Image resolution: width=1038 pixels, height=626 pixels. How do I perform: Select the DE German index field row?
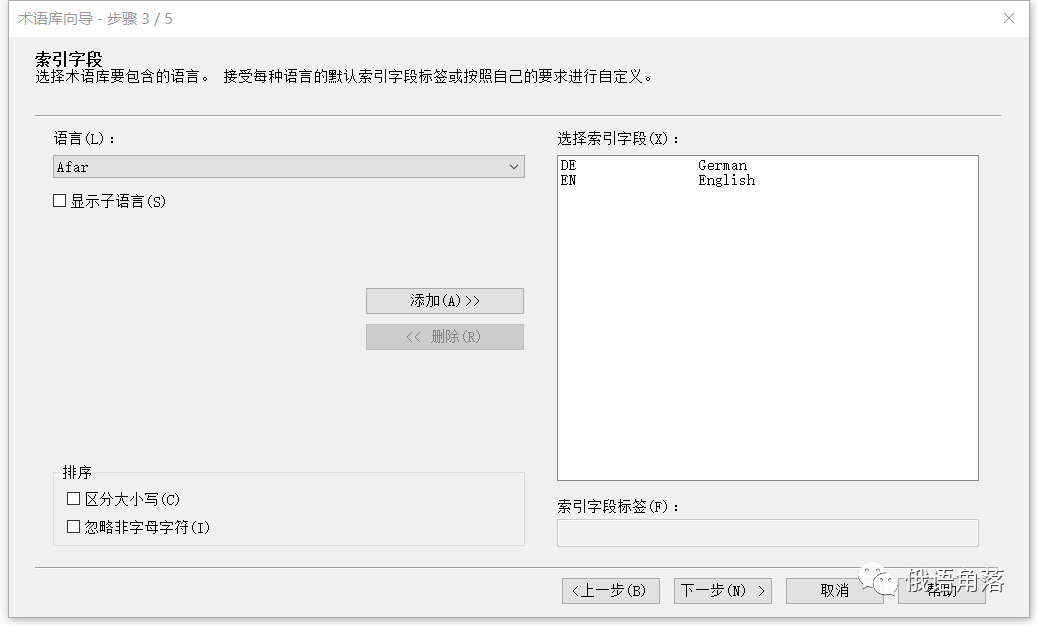767,165
